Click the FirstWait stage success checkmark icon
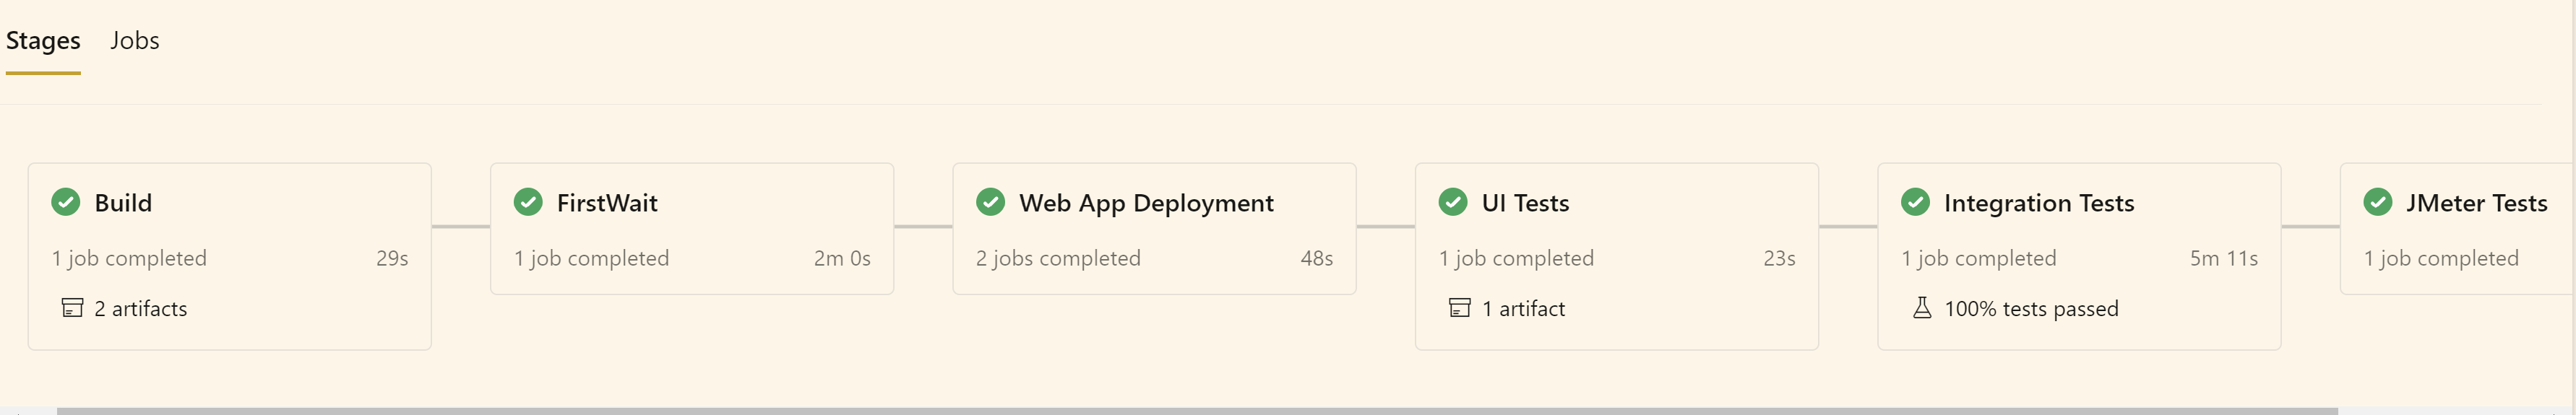The image size is (2576, 415). [x=528, y=202]
